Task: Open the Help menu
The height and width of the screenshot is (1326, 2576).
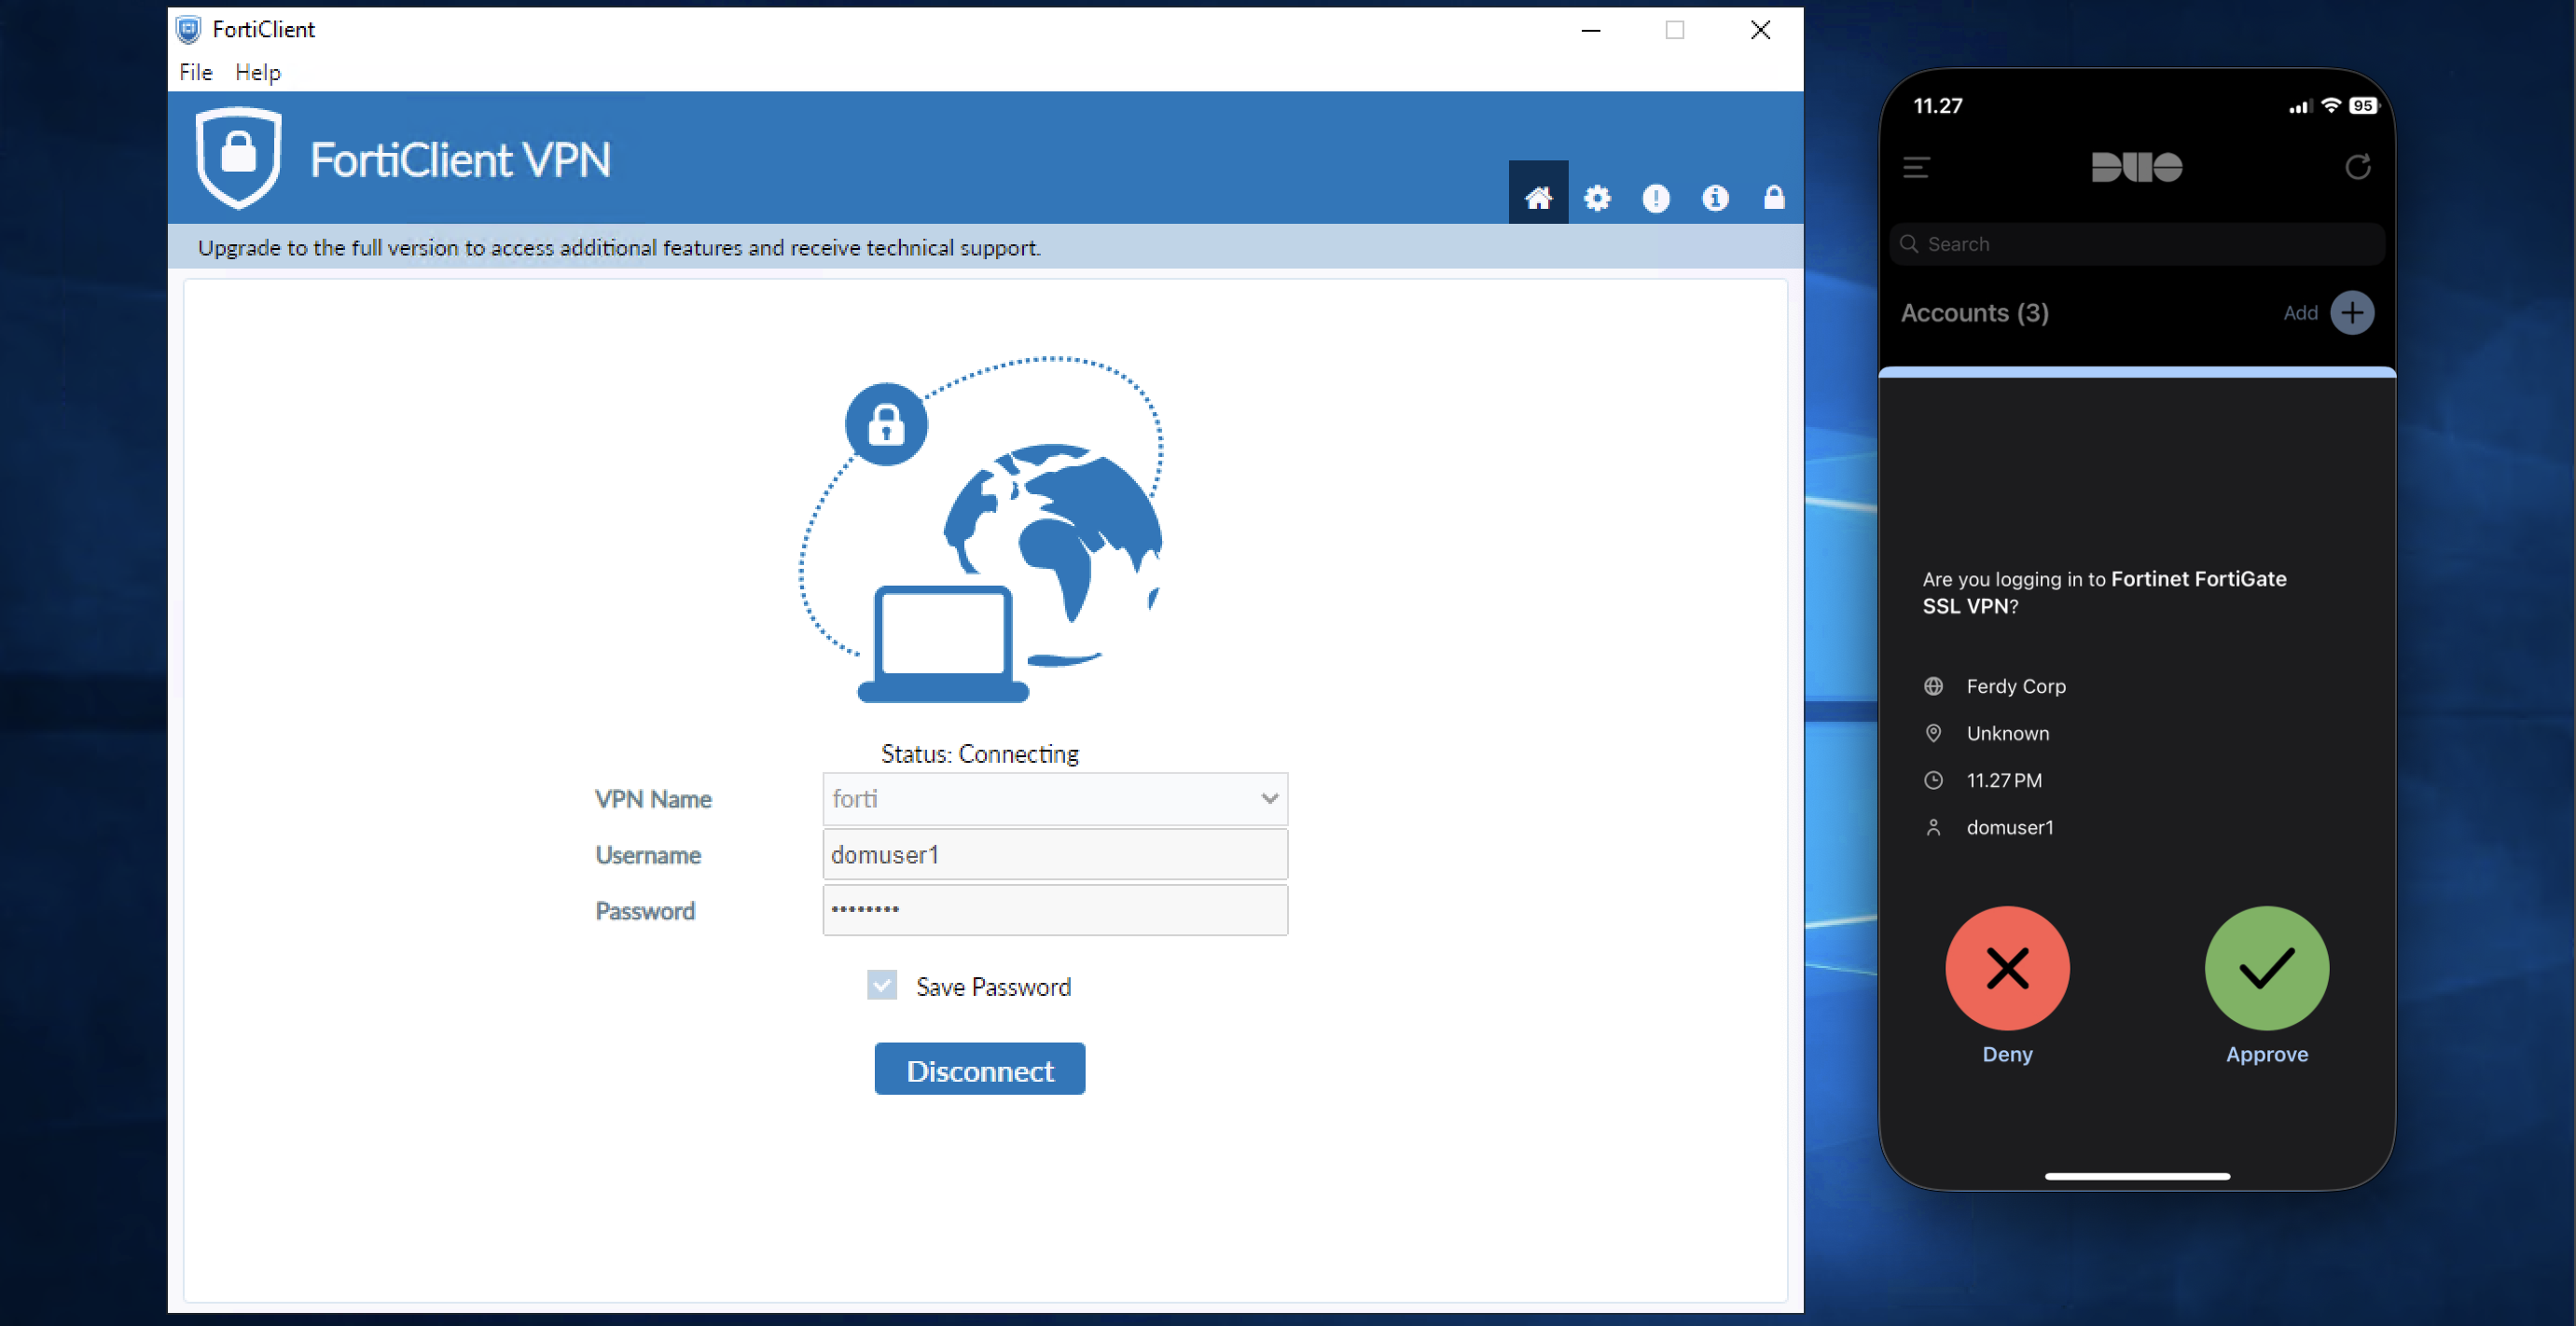Action: tap(257, 72)
